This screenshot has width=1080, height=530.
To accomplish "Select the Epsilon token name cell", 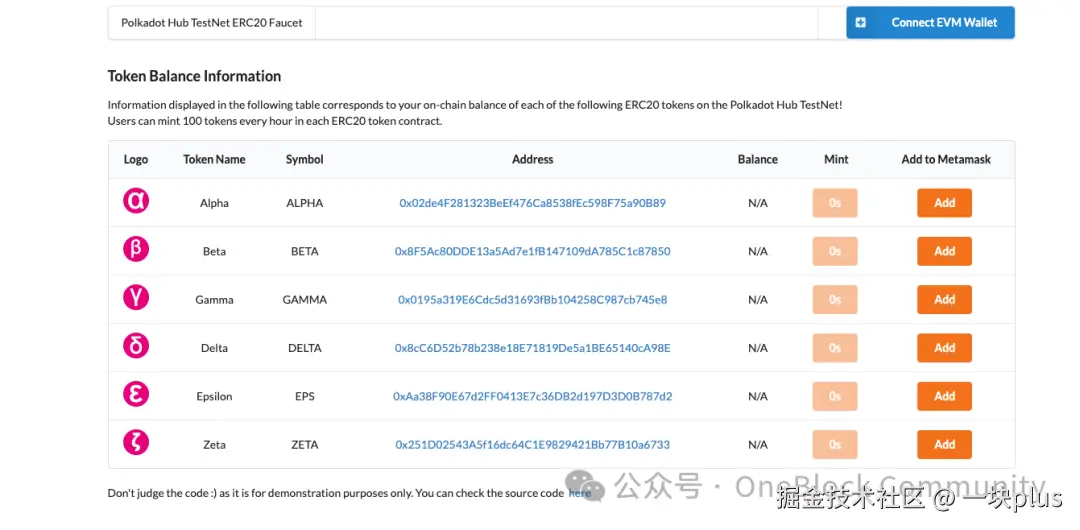I will pos(214,396).
